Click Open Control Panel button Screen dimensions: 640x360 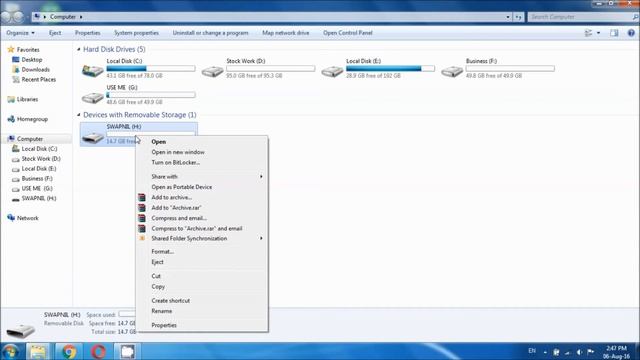click(x=348, y=33)
